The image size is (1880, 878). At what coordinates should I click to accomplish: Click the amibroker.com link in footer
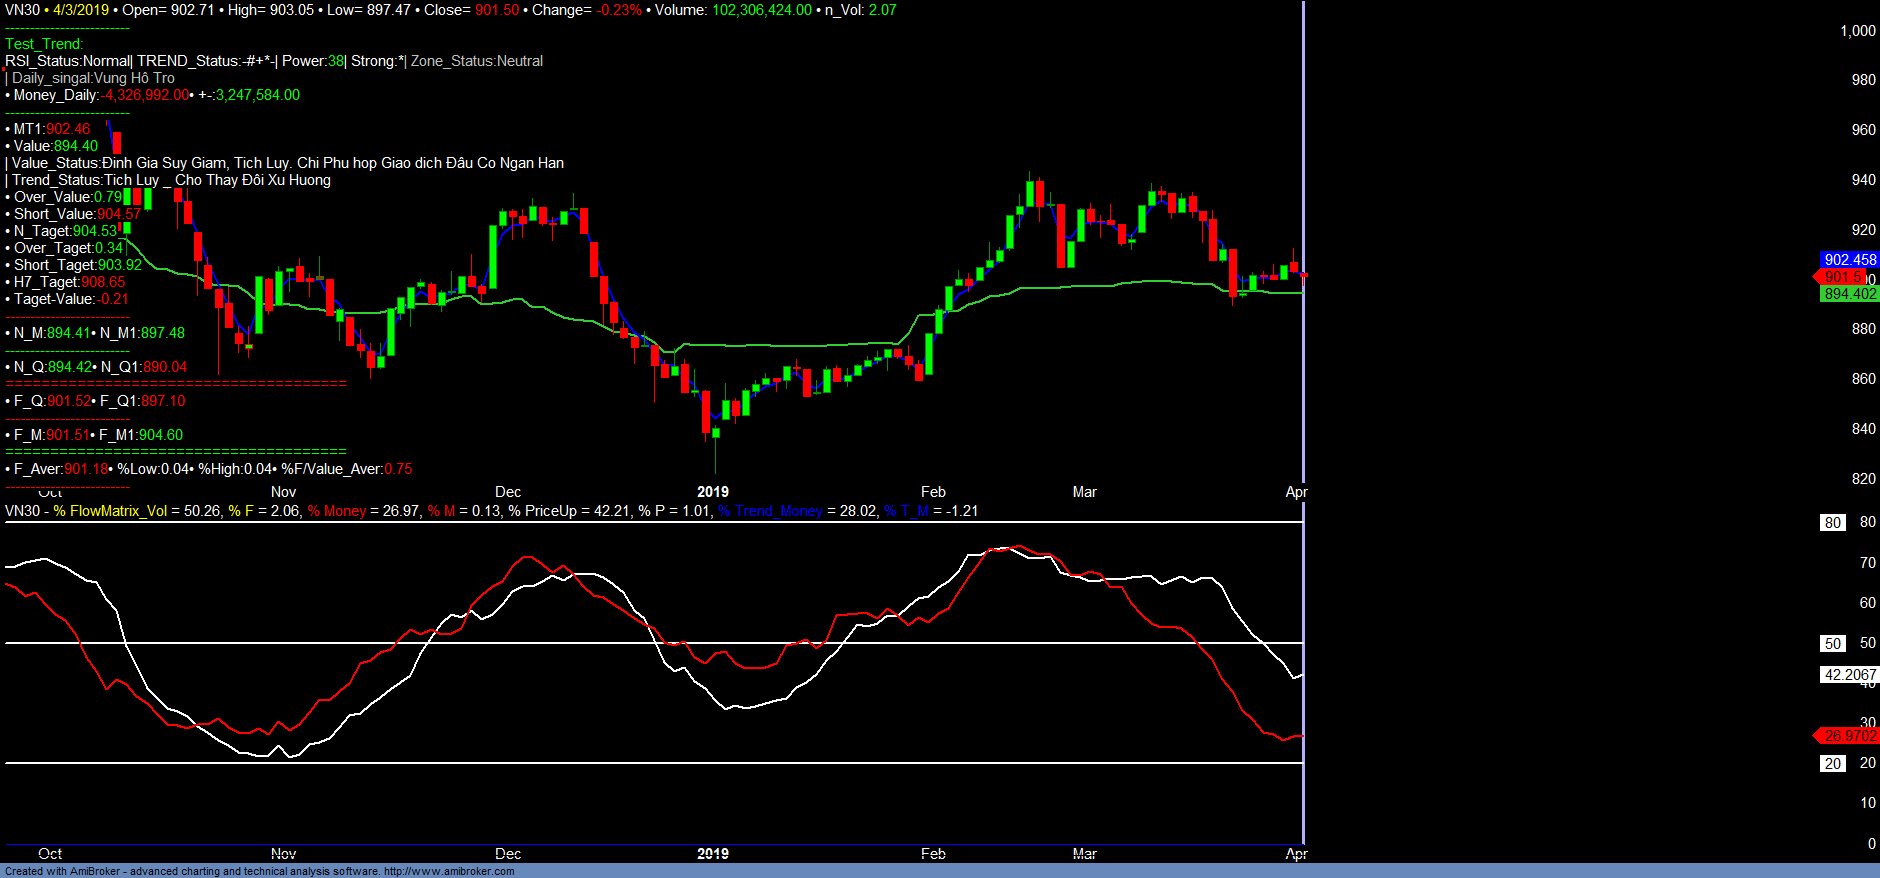(448, 871)
